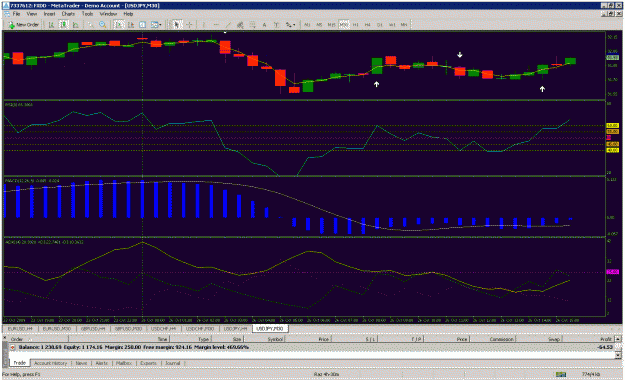Switch to M5 timeframe
The height and width of the screenshot is (380, 625).
click(x=319, y=25)
